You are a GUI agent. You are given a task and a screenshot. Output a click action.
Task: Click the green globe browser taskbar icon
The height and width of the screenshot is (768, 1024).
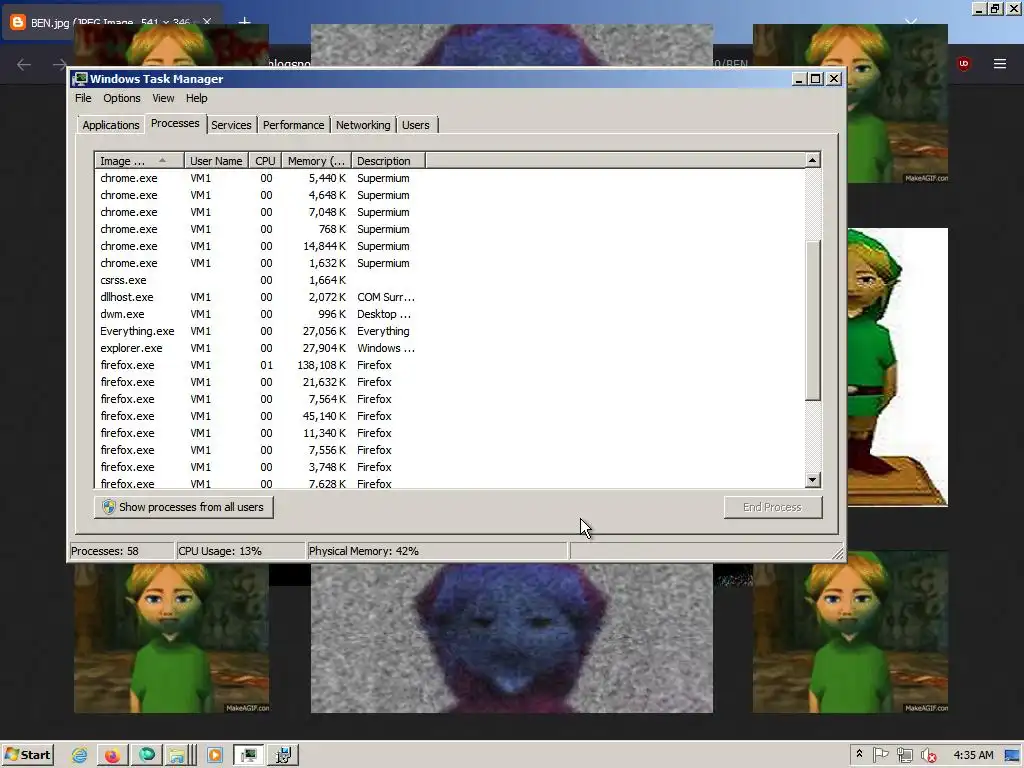click(x=147, y=756)
